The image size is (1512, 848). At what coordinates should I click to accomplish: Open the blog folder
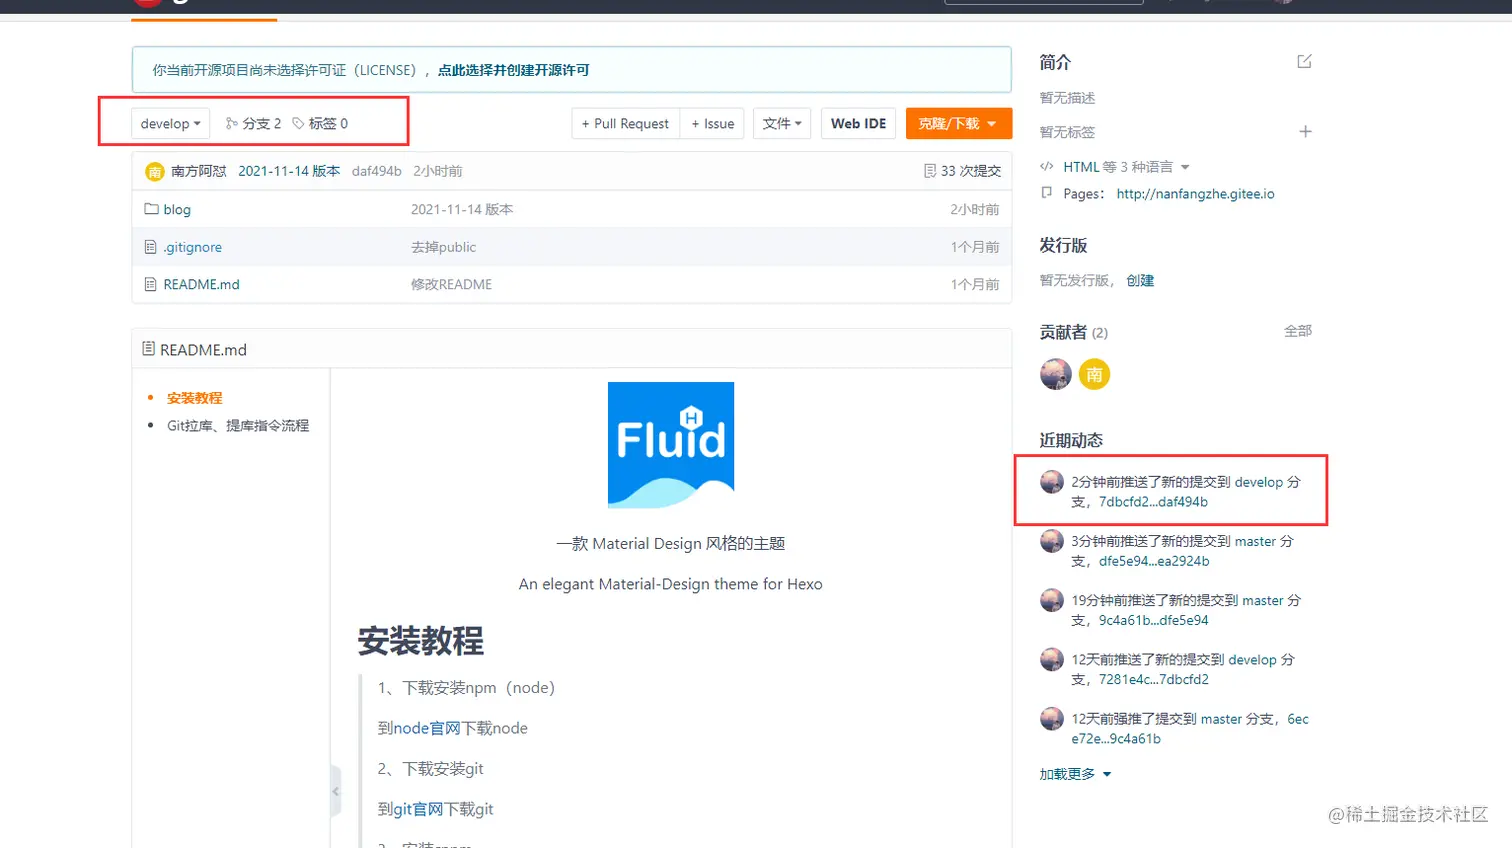coord(177,209)
